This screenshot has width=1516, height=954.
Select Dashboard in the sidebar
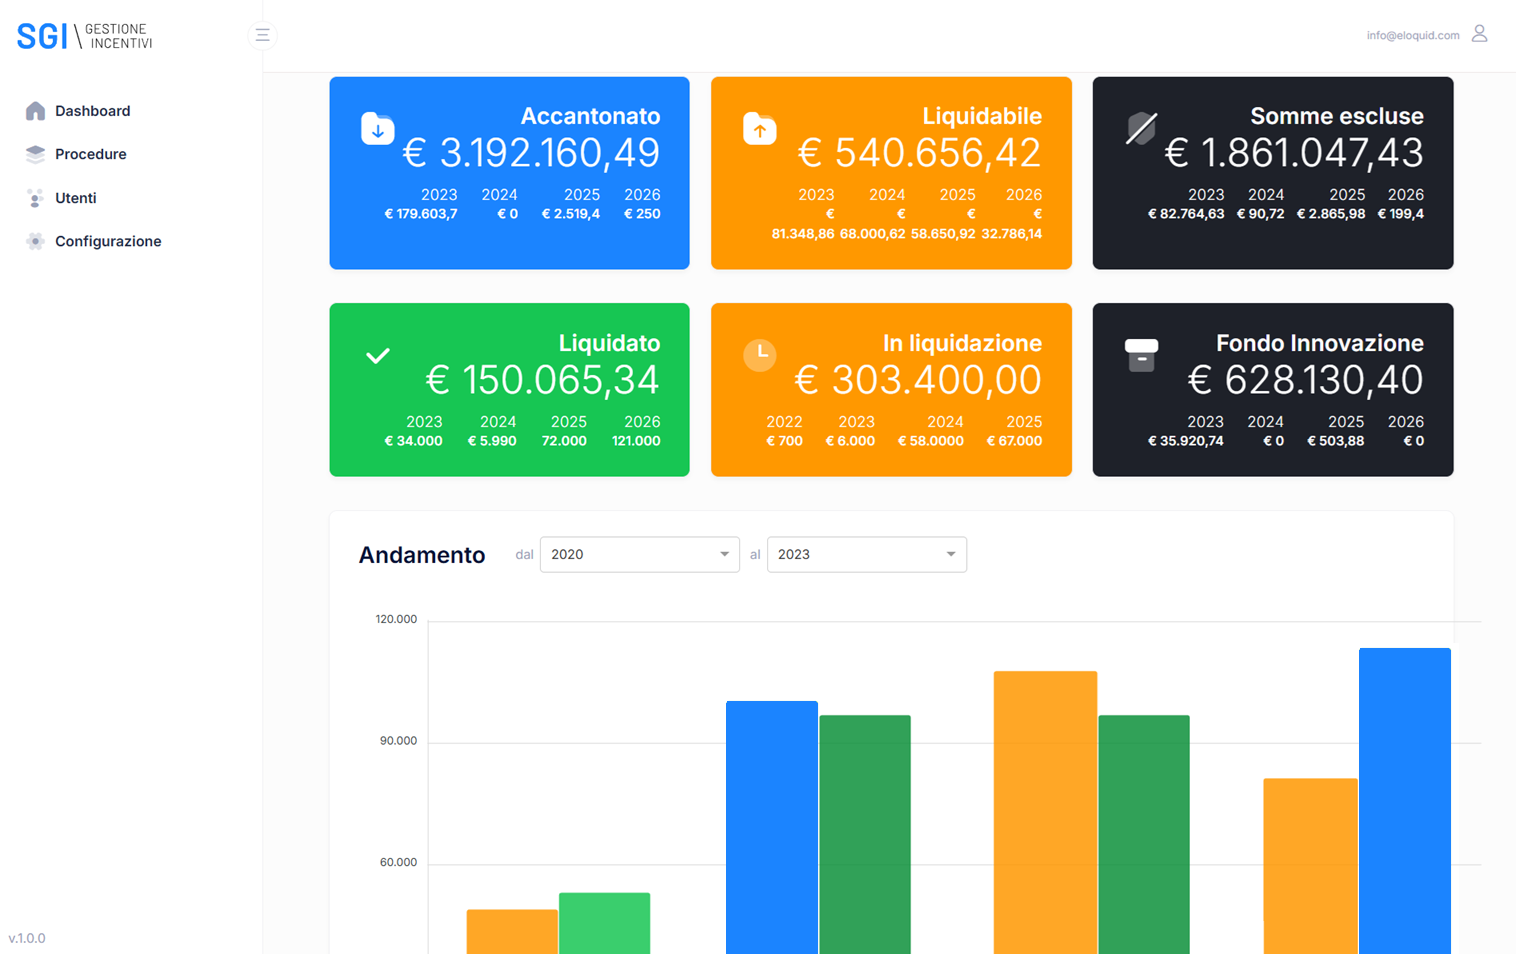point(95,110)
